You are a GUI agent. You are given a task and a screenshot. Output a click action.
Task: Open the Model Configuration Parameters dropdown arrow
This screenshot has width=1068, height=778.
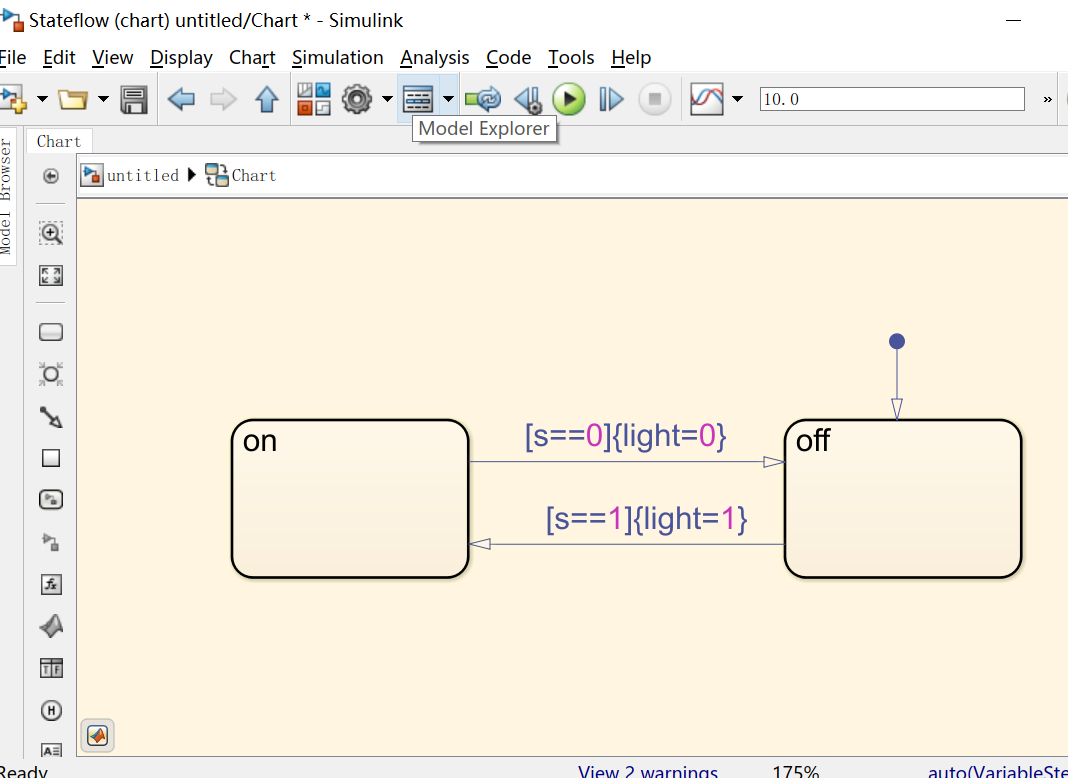[x=385, y=98]
